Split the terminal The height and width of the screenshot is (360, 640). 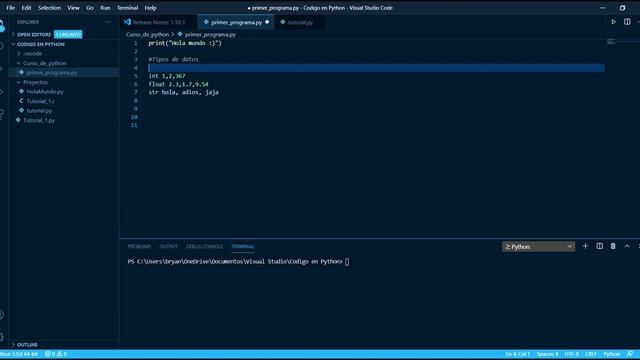pyautogui.click(x=599, y=246)
